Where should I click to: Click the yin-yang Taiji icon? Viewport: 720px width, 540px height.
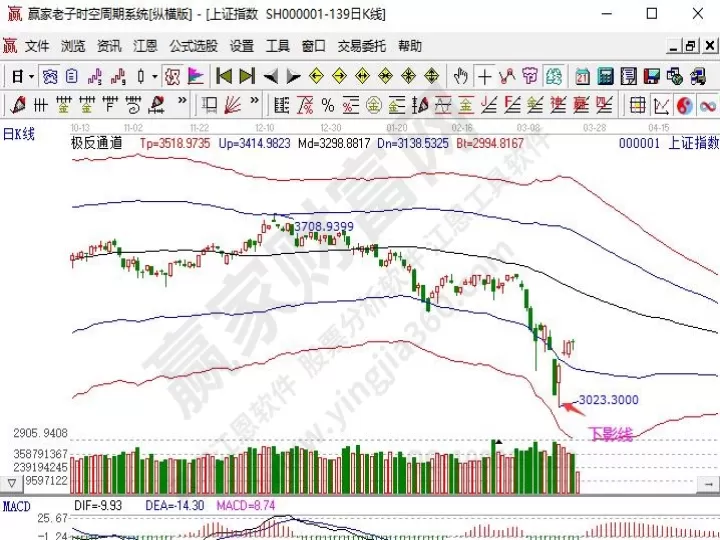click(x=684, y=106)
